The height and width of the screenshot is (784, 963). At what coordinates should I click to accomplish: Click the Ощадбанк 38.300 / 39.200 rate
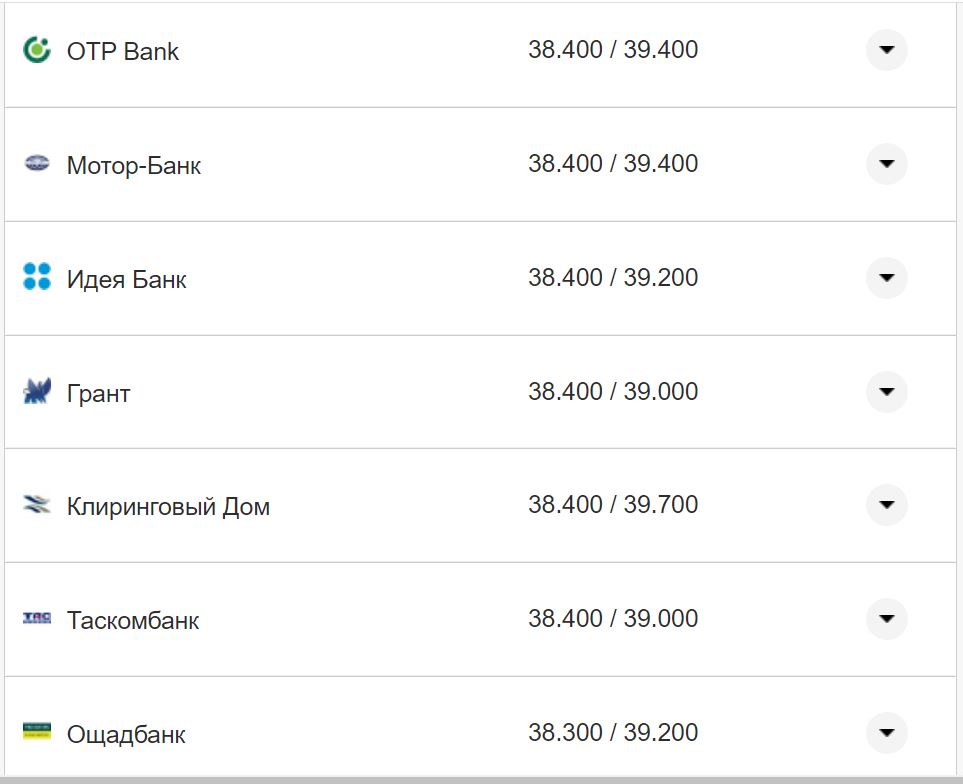(x=613, y=733)
